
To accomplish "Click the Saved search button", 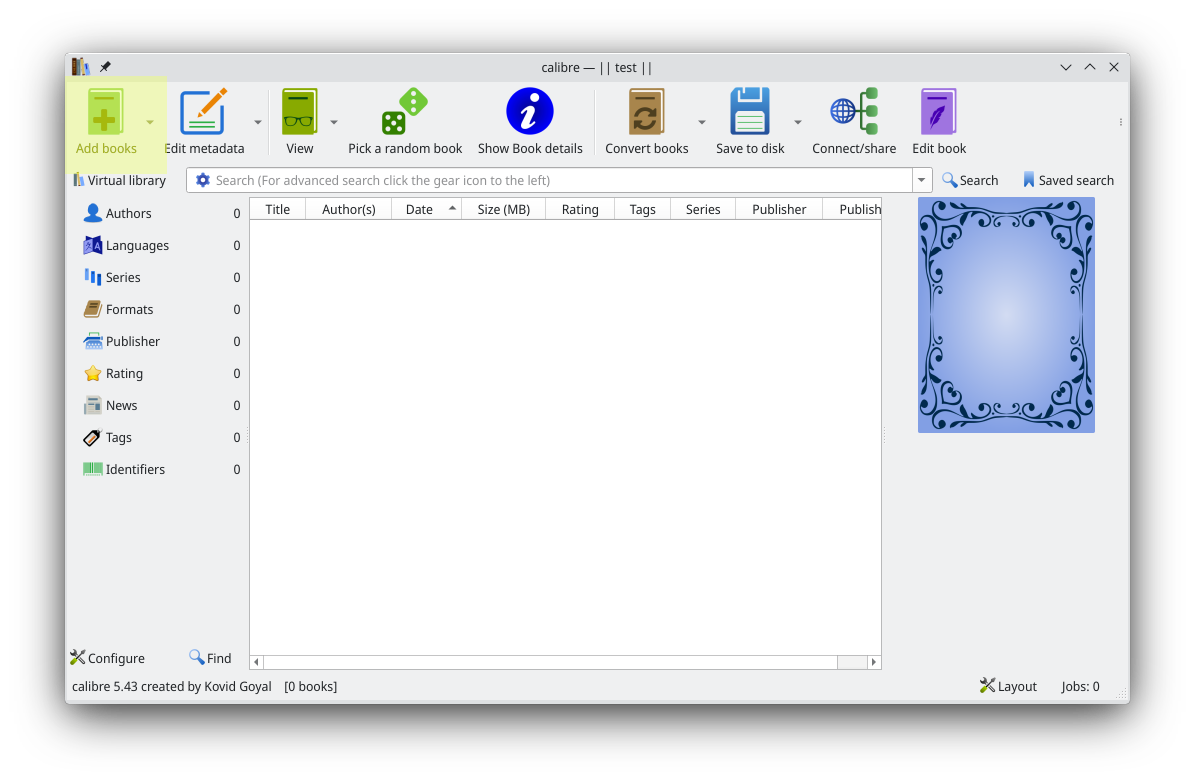I will pyautogui.click(x=1067, y=180).
